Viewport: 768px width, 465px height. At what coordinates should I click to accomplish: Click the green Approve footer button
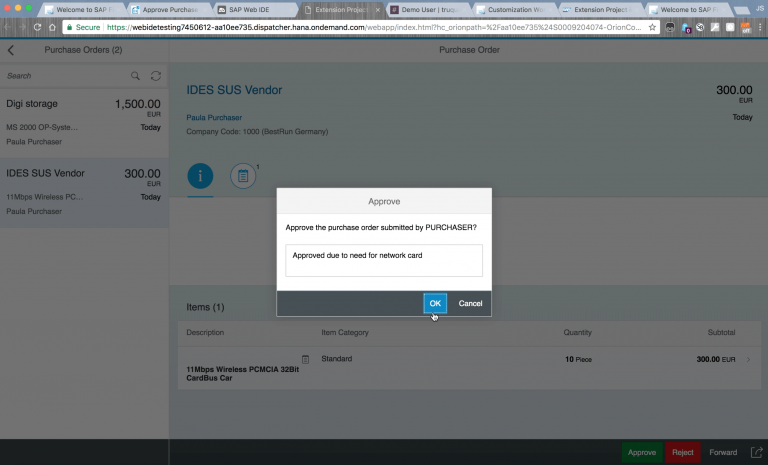642,452
